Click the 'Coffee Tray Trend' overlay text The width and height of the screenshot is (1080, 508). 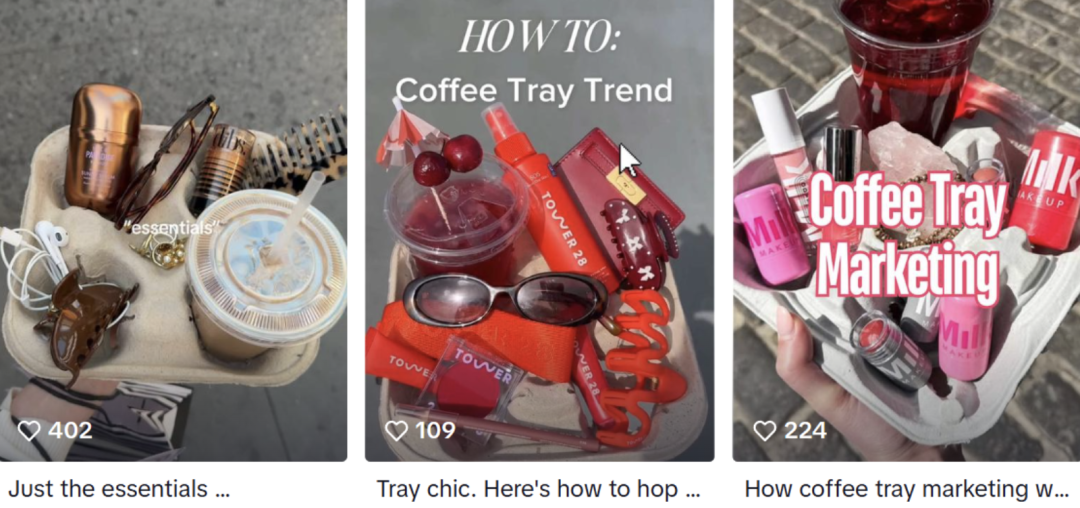click(534, 90)
